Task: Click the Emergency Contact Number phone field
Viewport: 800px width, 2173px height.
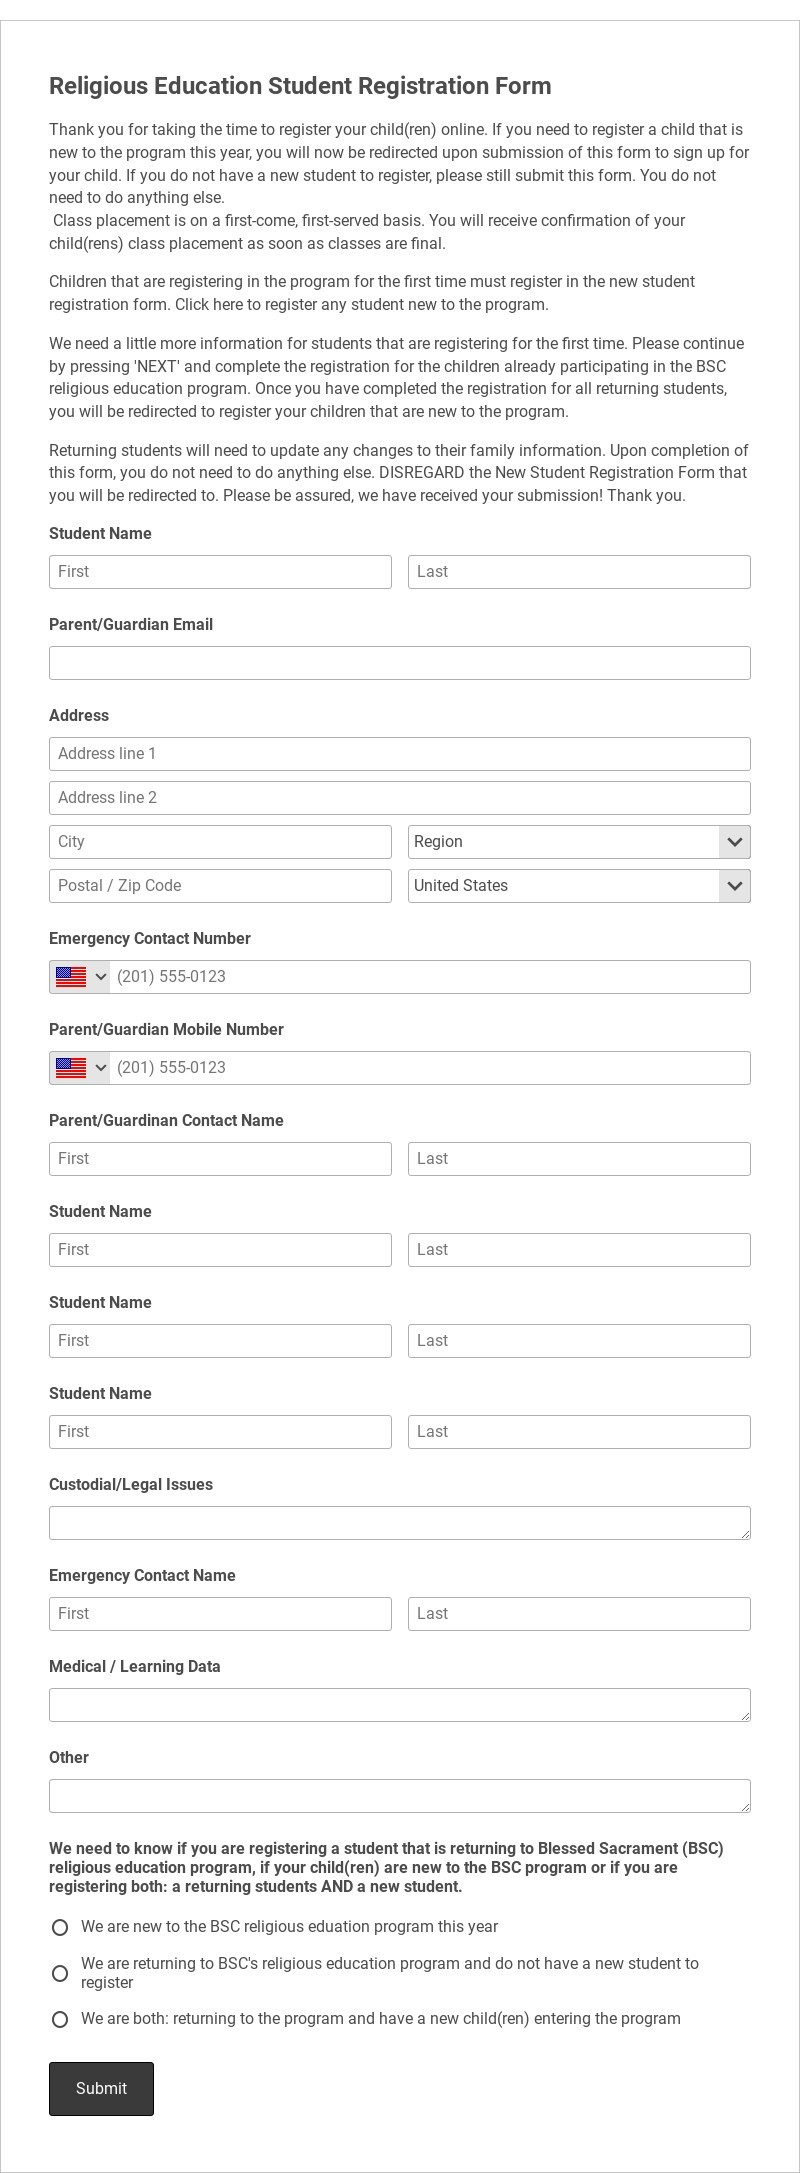Action: click(x=430, y=977)
